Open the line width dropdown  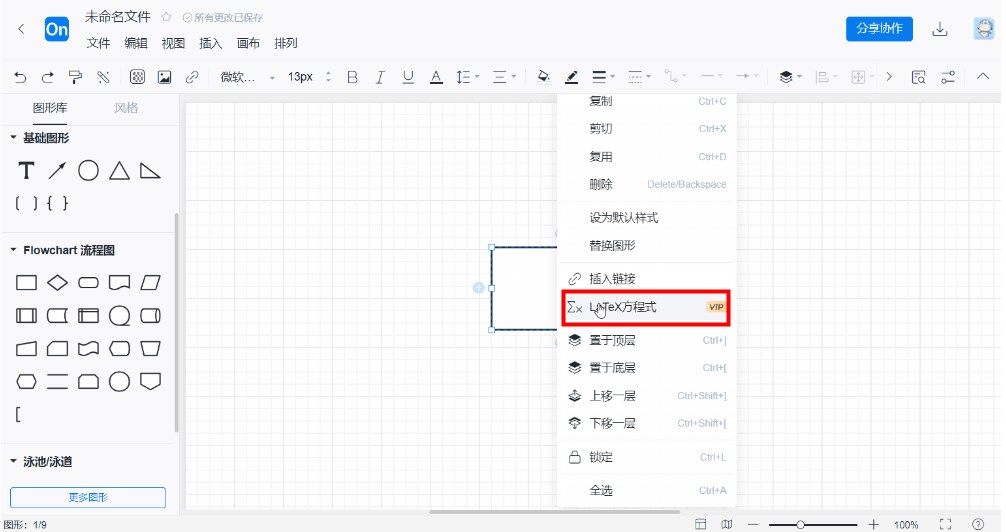pos(603,78)
